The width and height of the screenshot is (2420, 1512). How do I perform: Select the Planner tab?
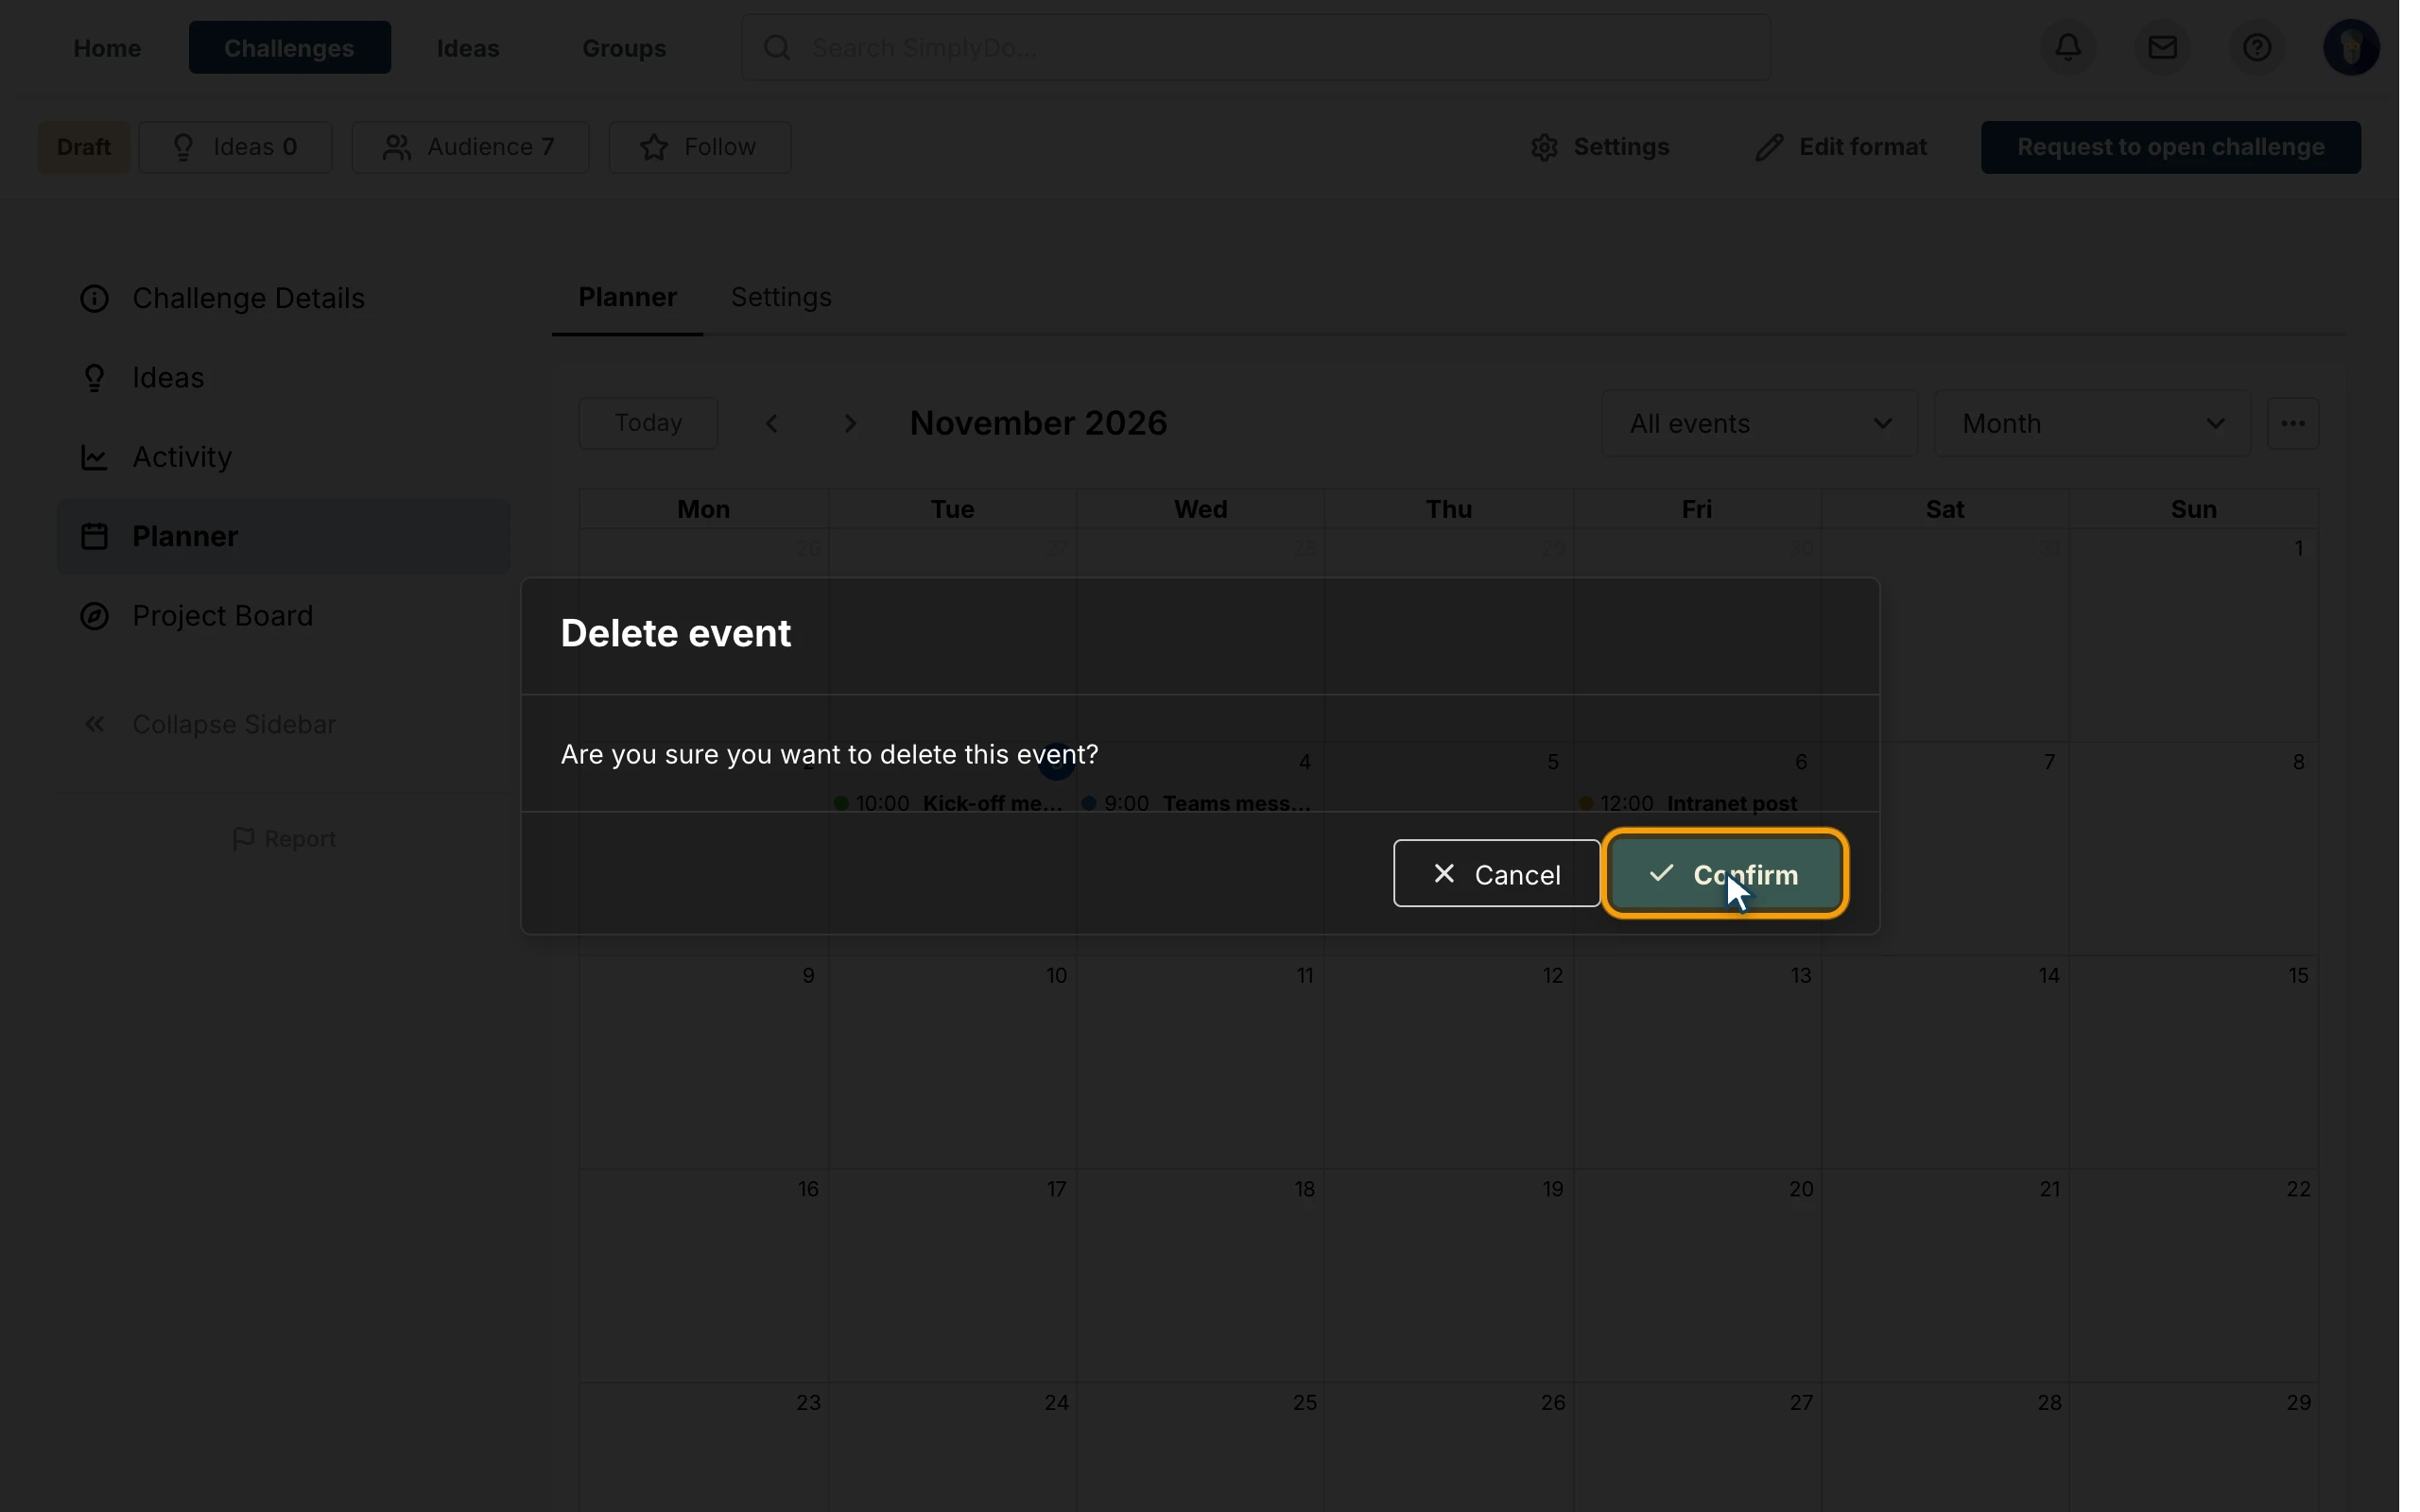[628, 297]
